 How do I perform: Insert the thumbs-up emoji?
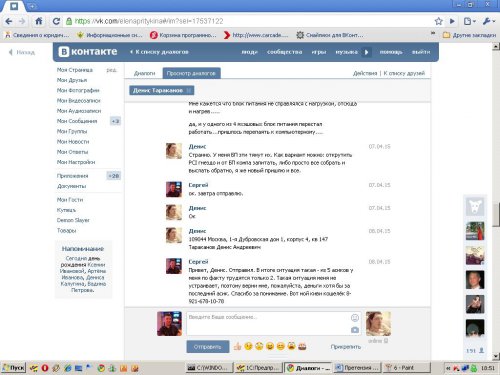coord(237,346)
